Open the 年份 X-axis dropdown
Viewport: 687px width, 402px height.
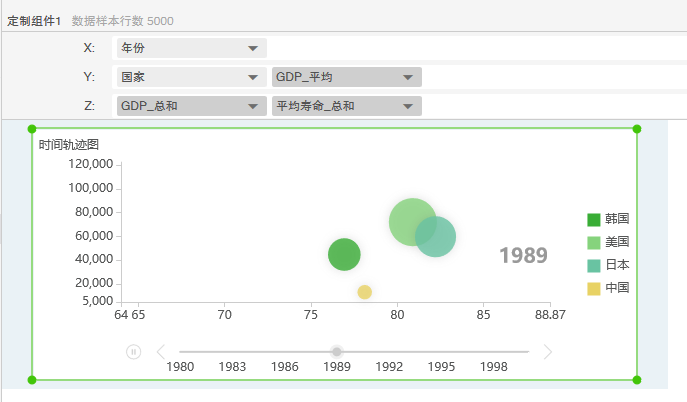coord(190,48)
